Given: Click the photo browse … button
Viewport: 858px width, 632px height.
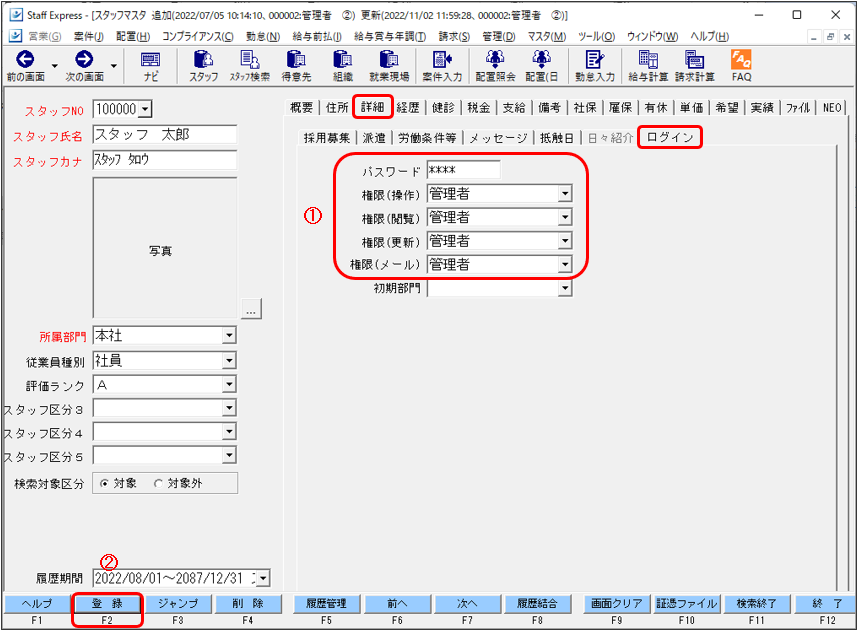Looking at the screenshot, I should point(251,309).
